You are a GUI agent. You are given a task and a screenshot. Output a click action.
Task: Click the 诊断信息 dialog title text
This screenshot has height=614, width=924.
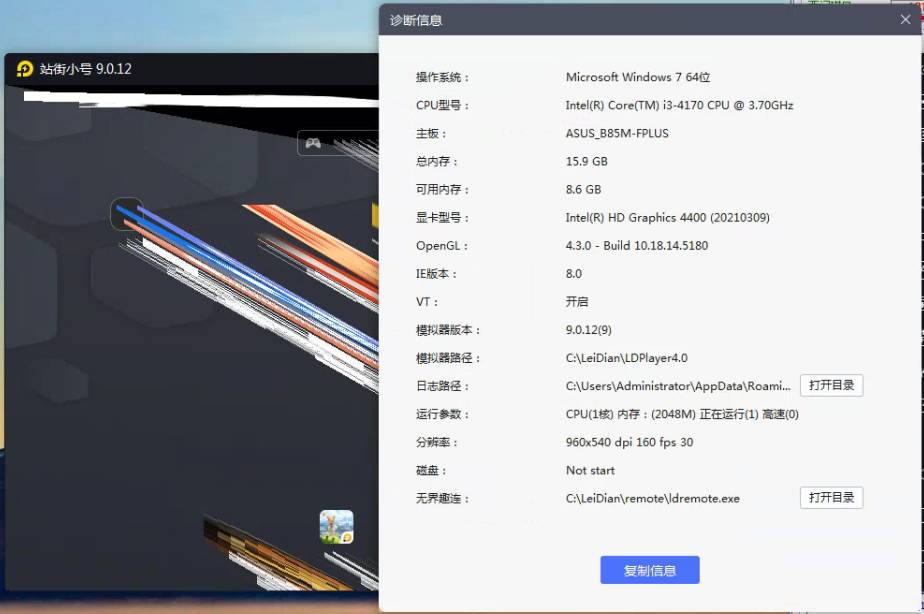pyautogui.click(x=416, y=20)
